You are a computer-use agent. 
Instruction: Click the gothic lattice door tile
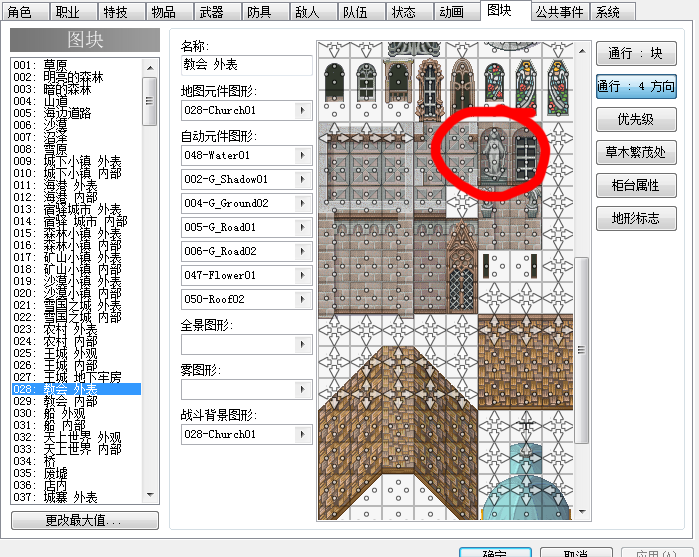[x=462, y=268]
